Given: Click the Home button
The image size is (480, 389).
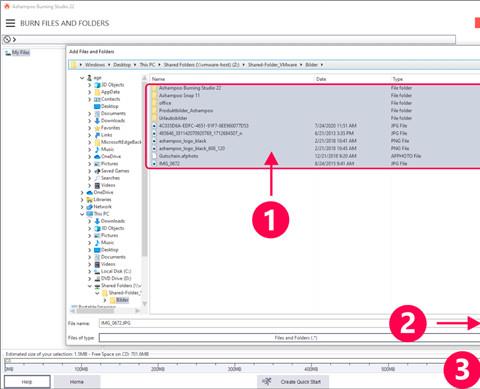Looking at the screenshot, I should (x=77, y=382).
